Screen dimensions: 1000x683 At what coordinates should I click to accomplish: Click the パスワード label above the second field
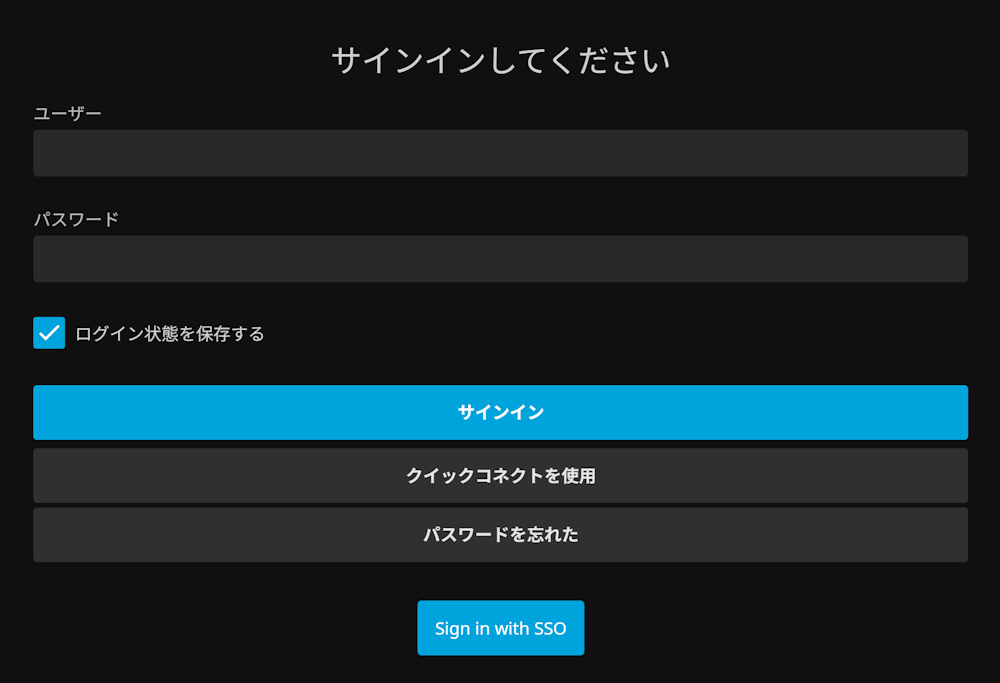click(76, 219)
